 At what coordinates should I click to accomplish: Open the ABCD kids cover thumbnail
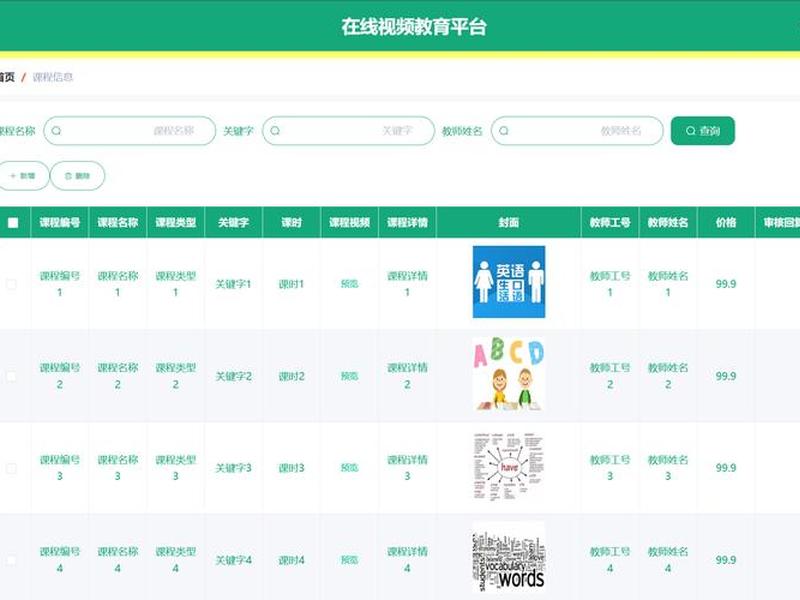509,373
